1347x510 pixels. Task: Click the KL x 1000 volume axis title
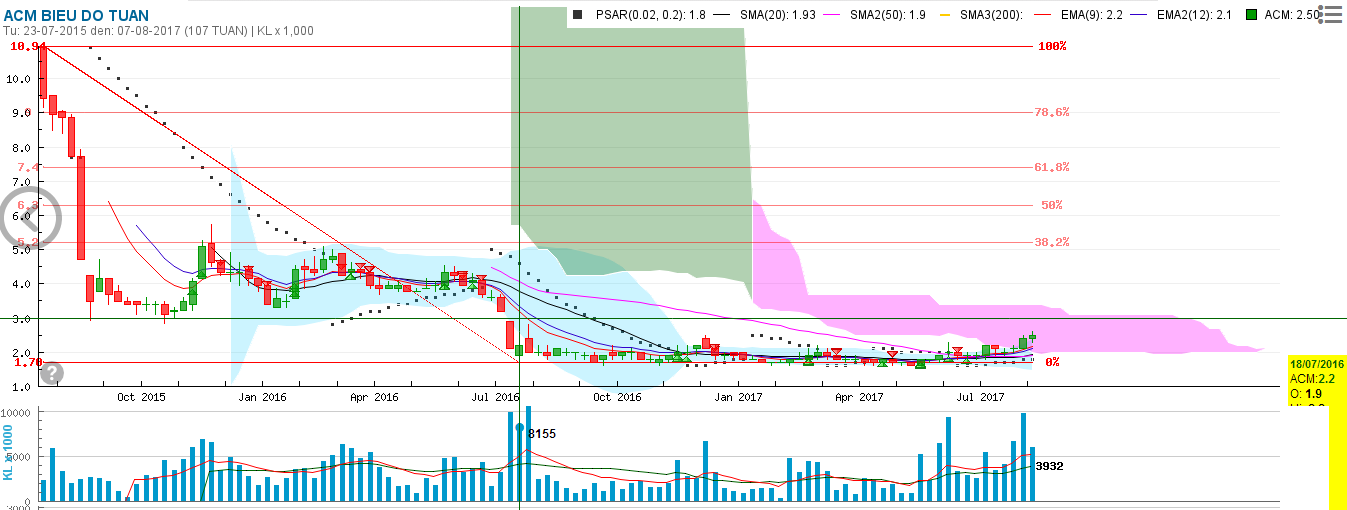(9, 451)
